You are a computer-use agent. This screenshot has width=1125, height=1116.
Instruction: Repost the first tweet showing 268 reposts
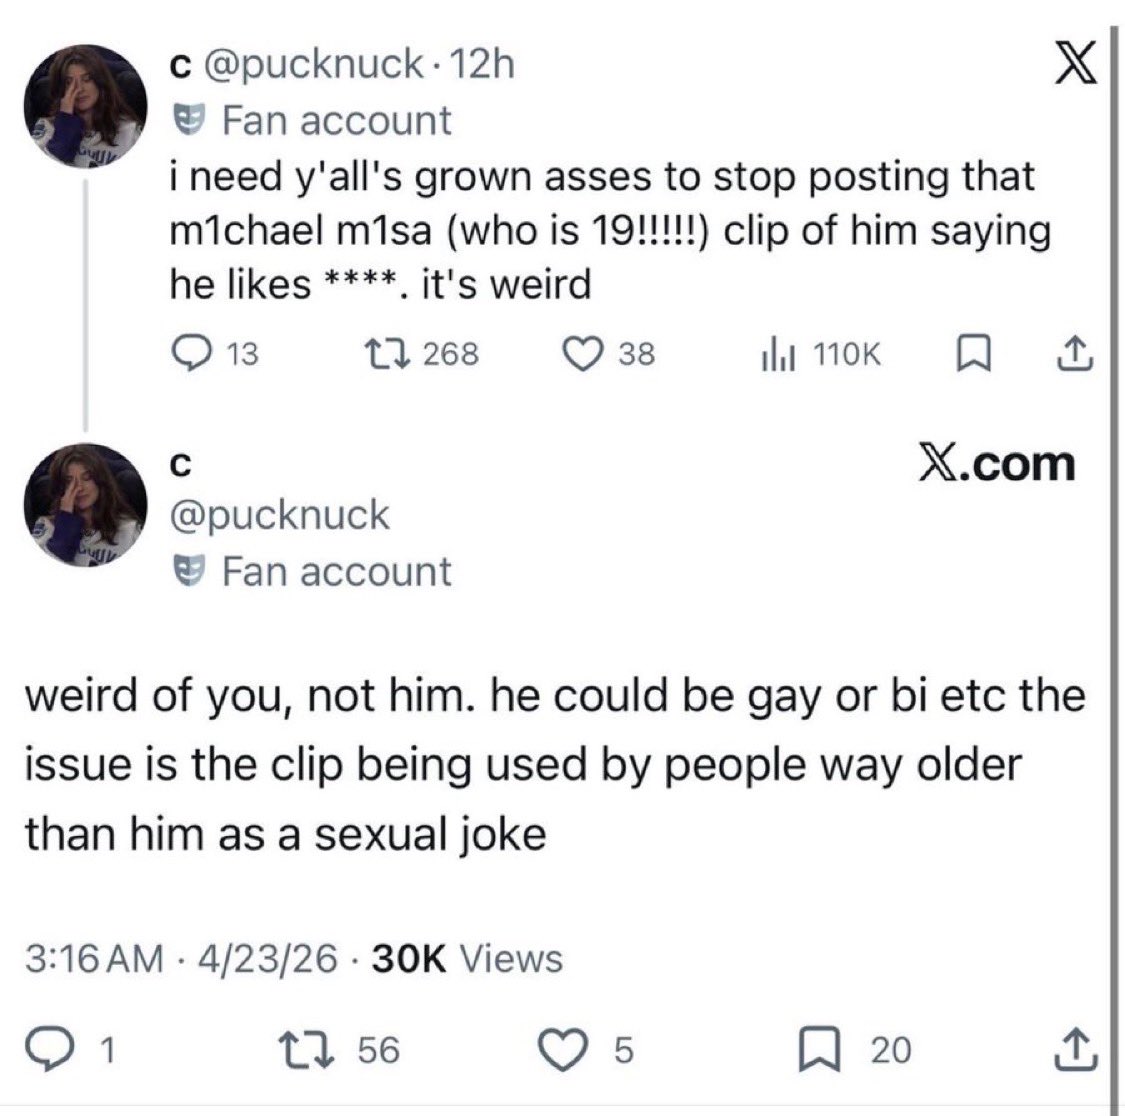pos(421,354)
